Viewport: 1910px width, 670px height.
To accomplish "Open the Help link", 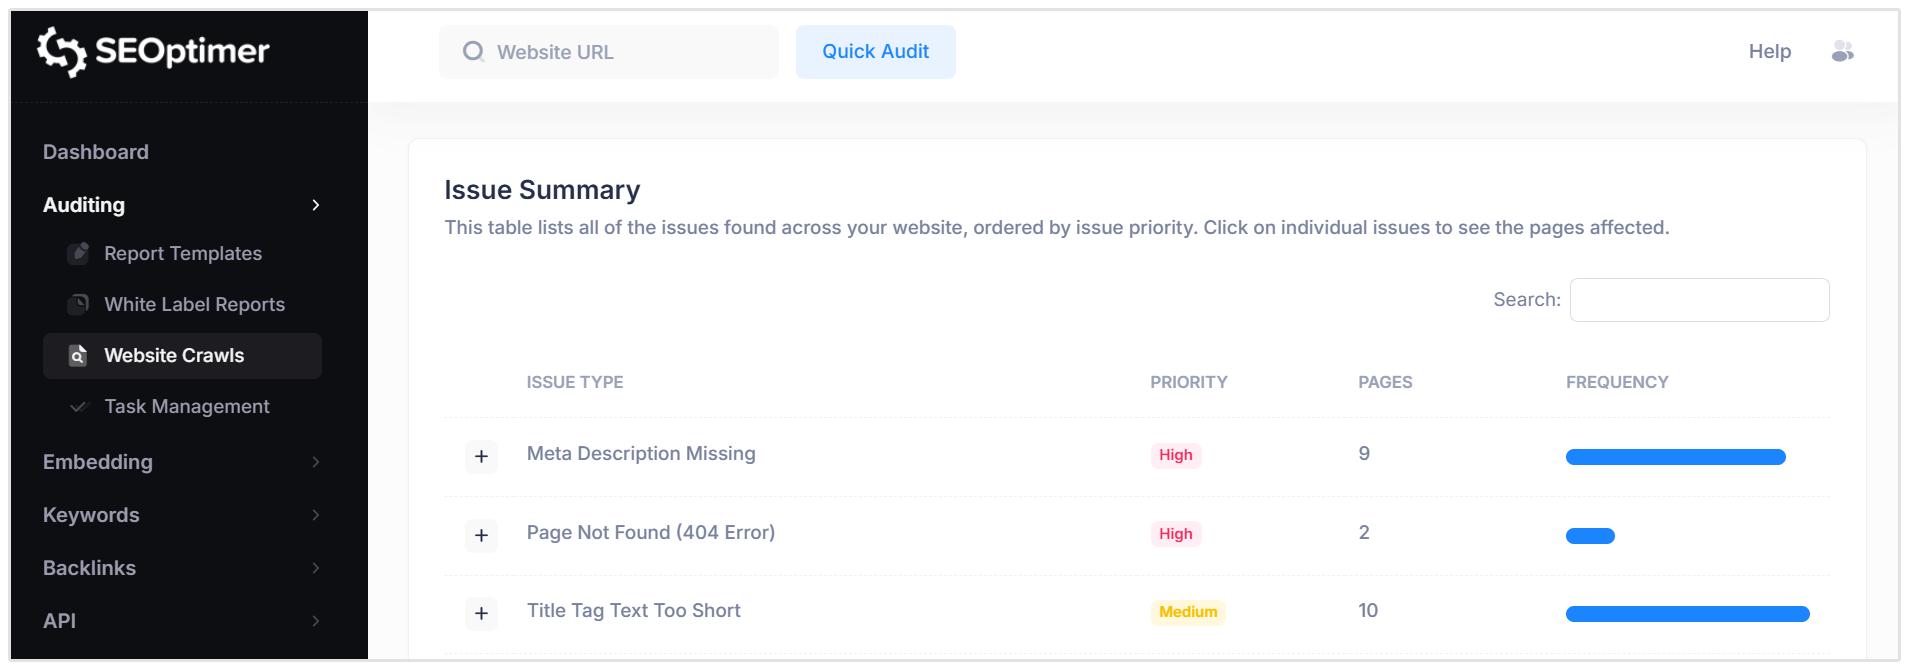I will [x=1769, y=51].
